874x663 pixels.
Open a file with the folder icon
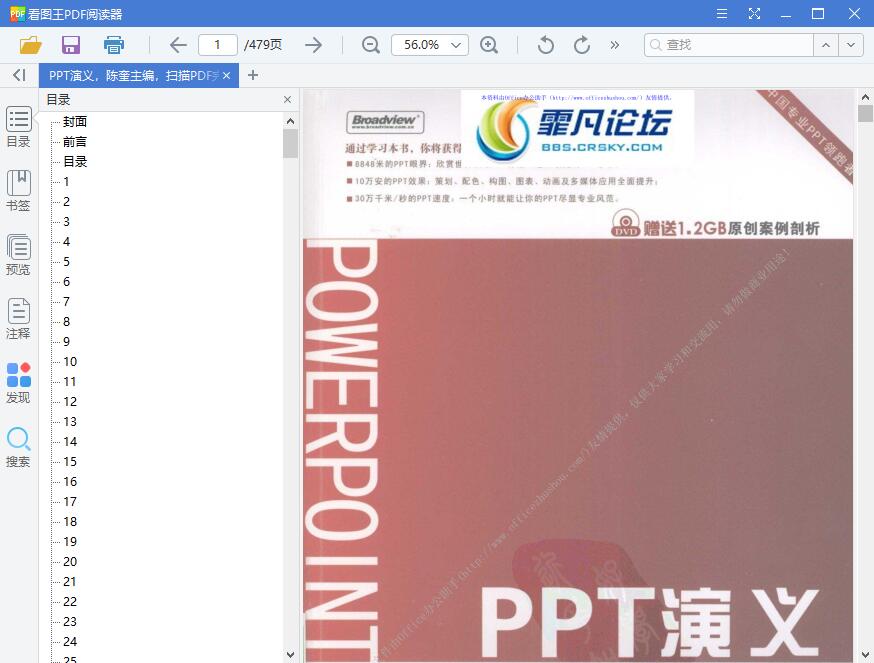31,45
